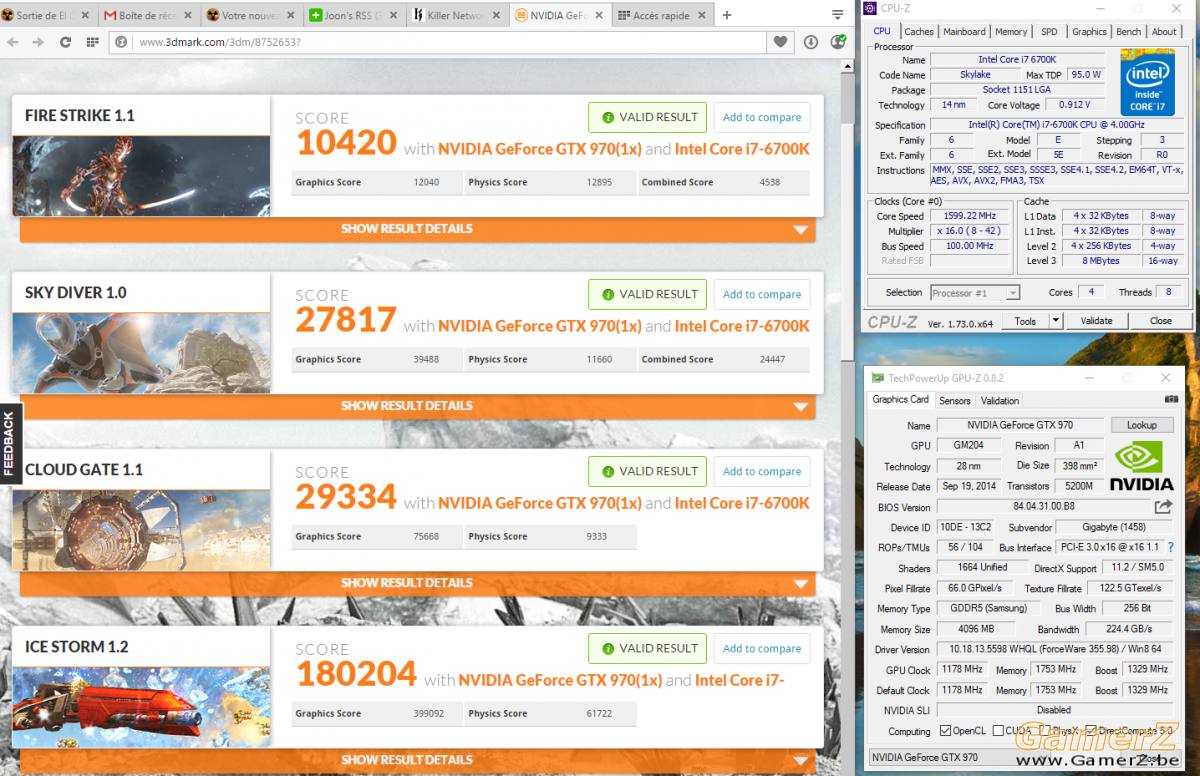Open a new browser tab
Image resolution: width=1200 pixels, height=776 pixels.
727,15
